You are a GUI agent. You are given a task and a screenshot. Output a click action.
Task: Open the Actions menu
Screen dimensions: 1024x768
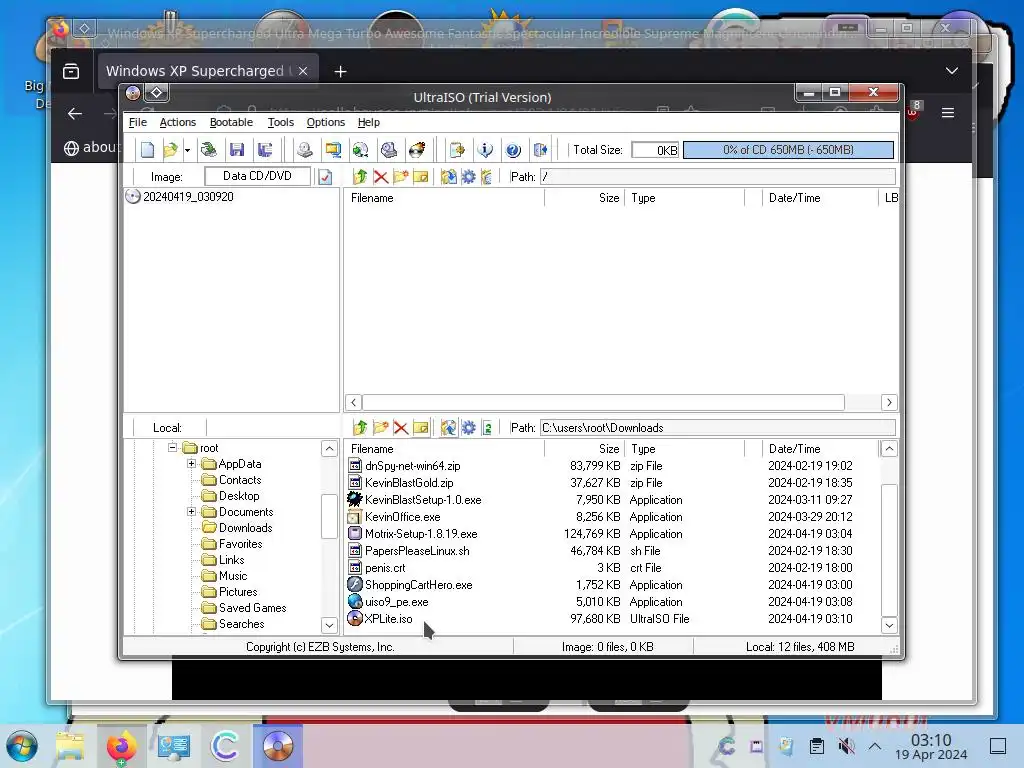(178, 122)
